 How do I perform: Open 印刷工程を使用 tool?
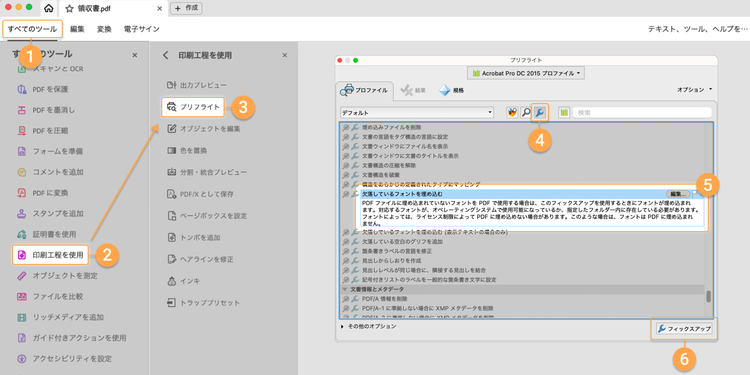click(x=51, y=255)
